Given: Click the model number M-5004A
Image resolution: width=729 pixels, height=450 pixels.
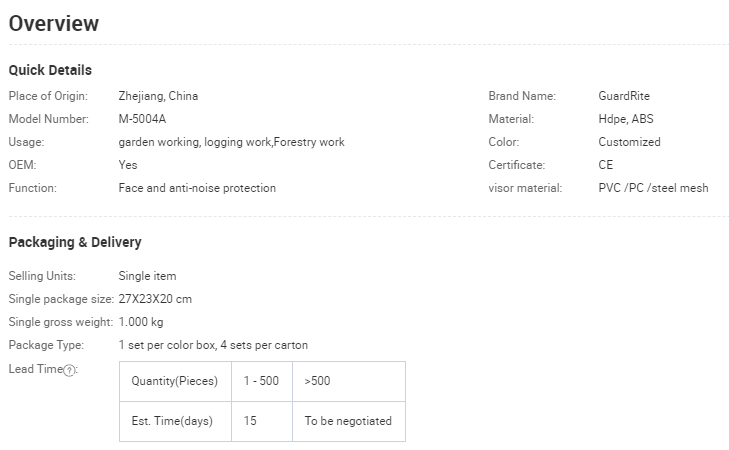Looking at the screenshot, I should click(141, 119).
